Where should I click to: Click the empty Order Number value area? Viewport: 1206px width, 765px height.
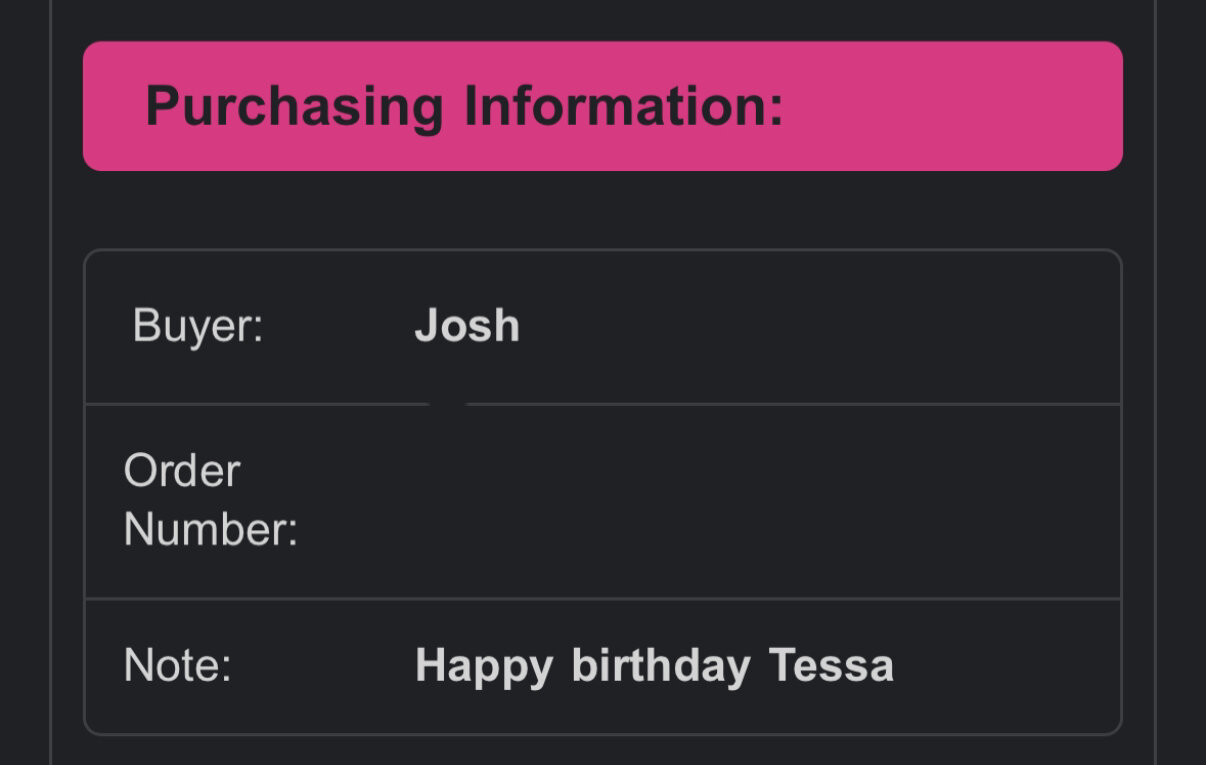click(x=700, y=500)
